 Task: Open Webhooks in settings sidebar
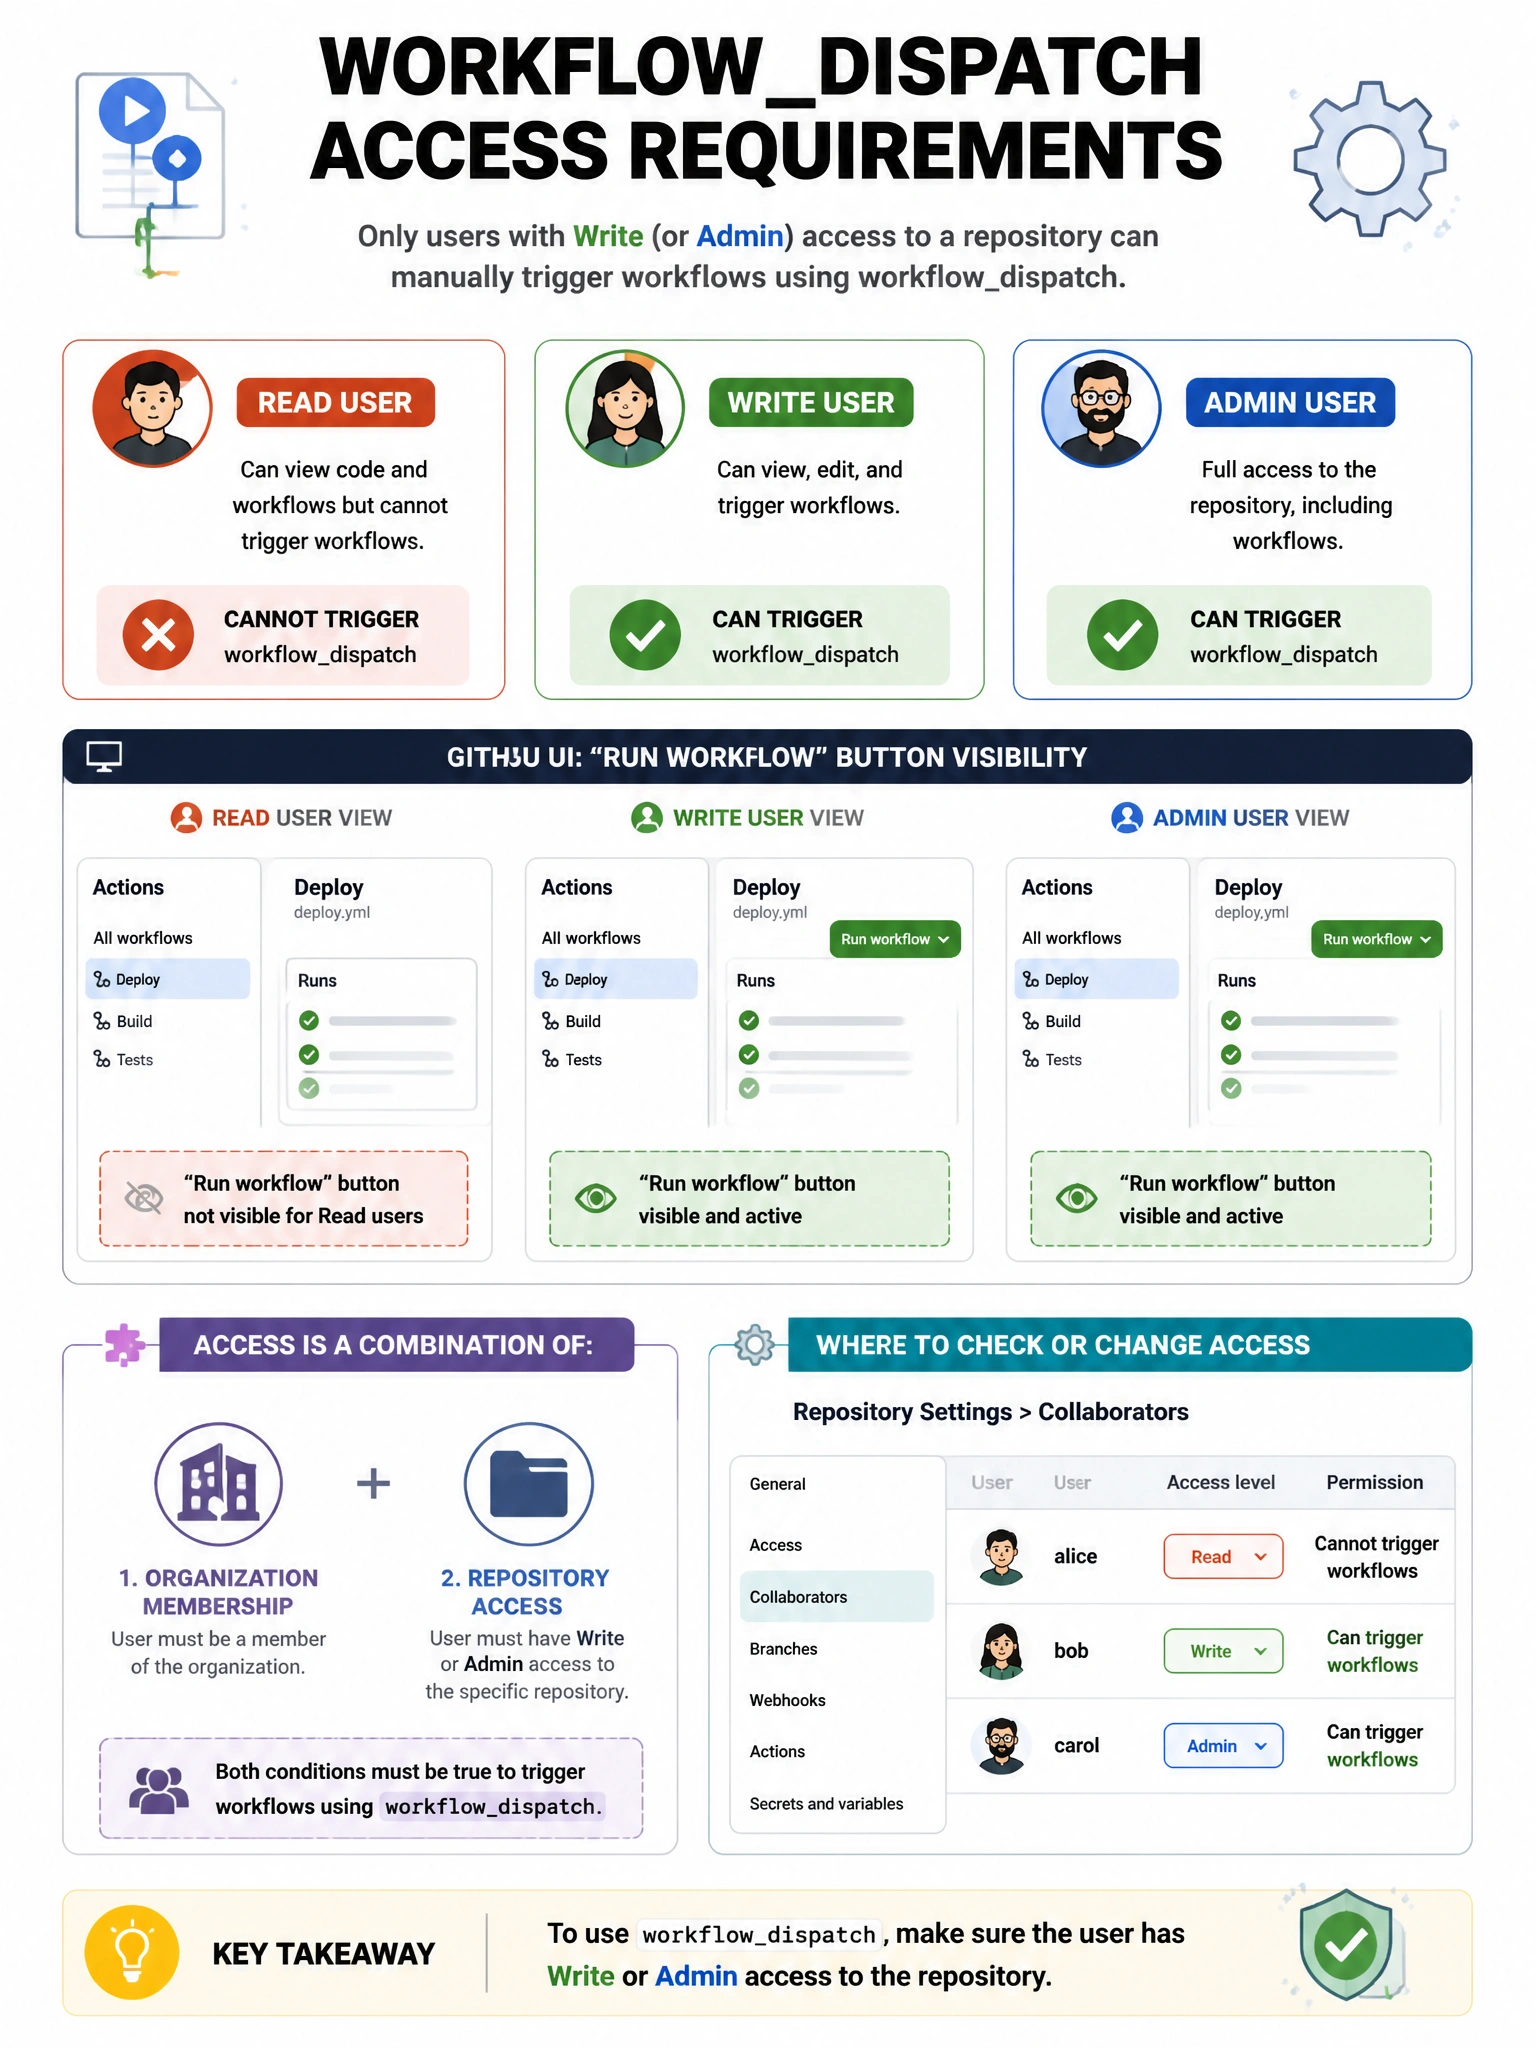point(787,1700)
